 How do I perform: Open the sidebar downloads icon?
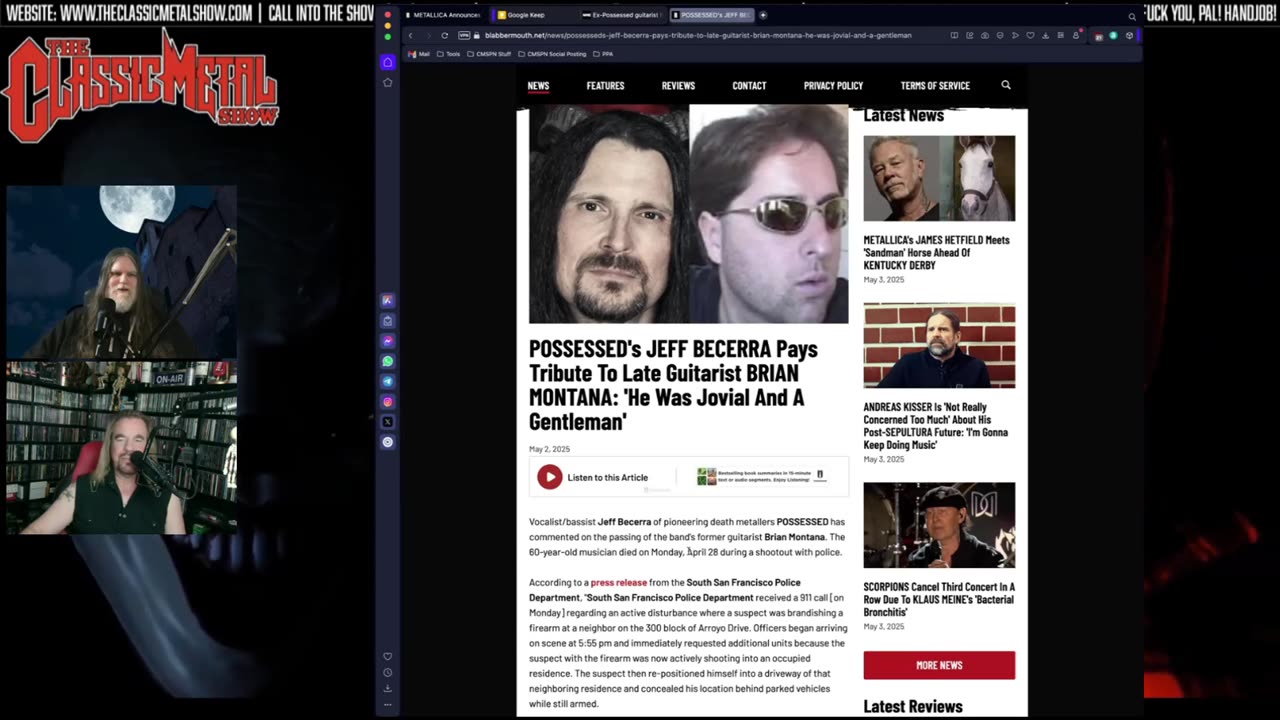pyautogui.click(x=388, y=688)
